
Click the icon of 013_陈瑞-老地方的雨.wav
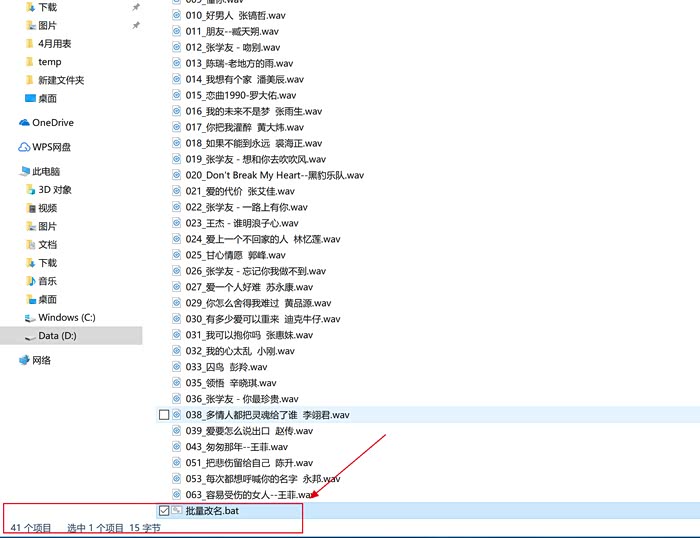coord(177,63)
